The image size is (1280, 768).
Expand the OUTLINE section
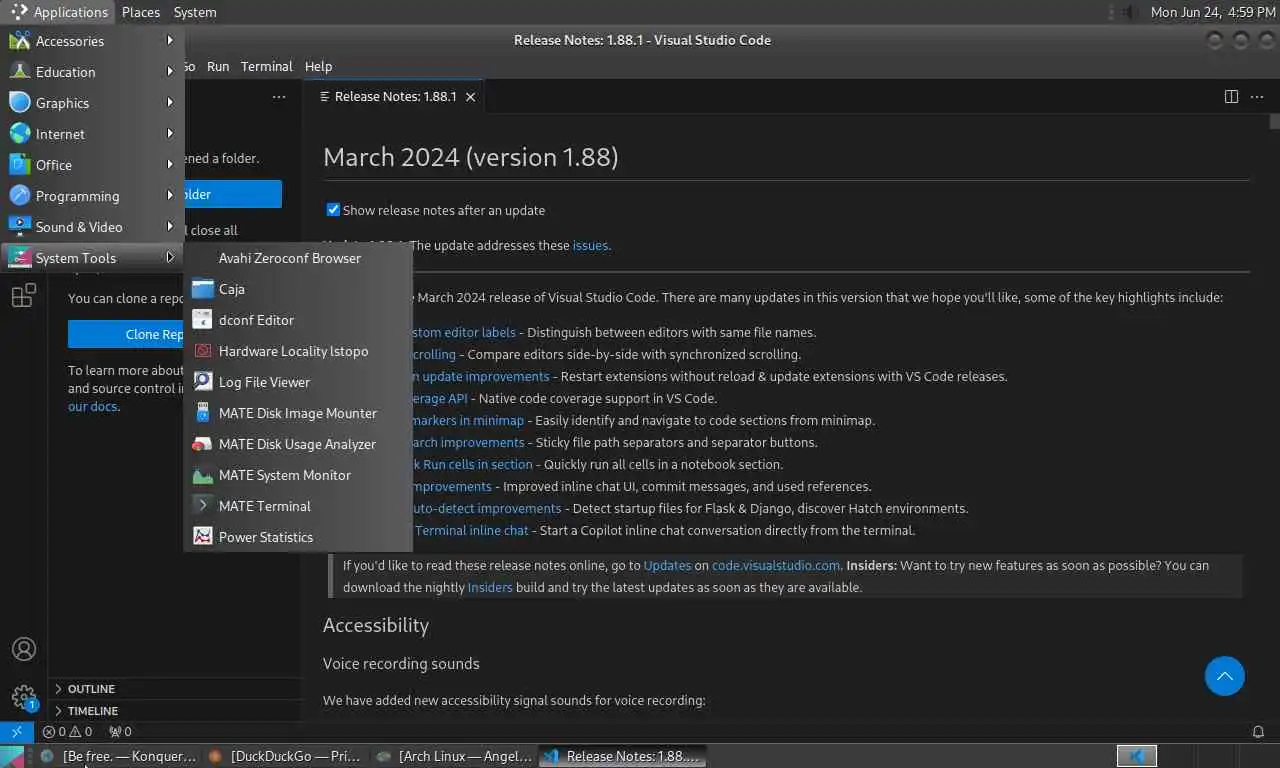pyautogui.click(x=175, y=689)
